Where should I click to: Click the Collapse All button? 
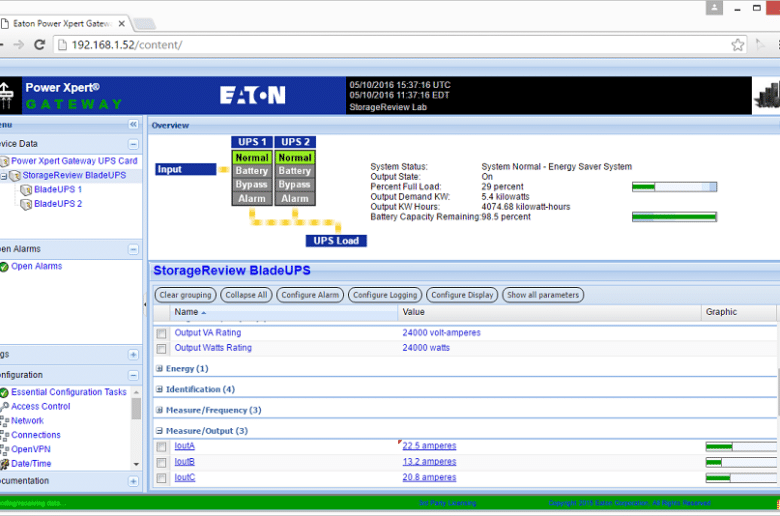(x=246, y=295)
